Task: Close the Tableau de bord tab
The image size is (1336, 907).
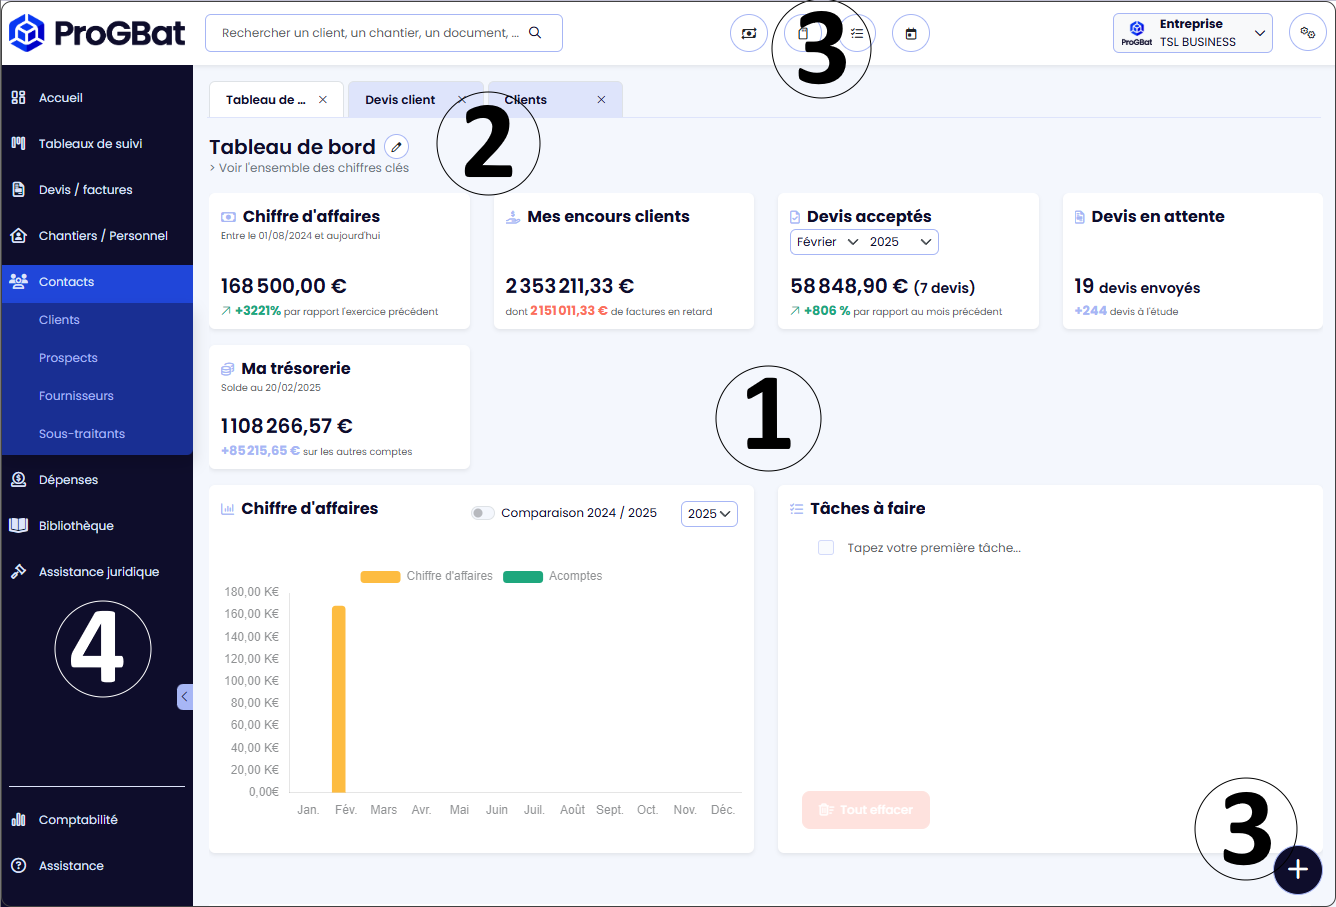Action: (x=323, y=100)
